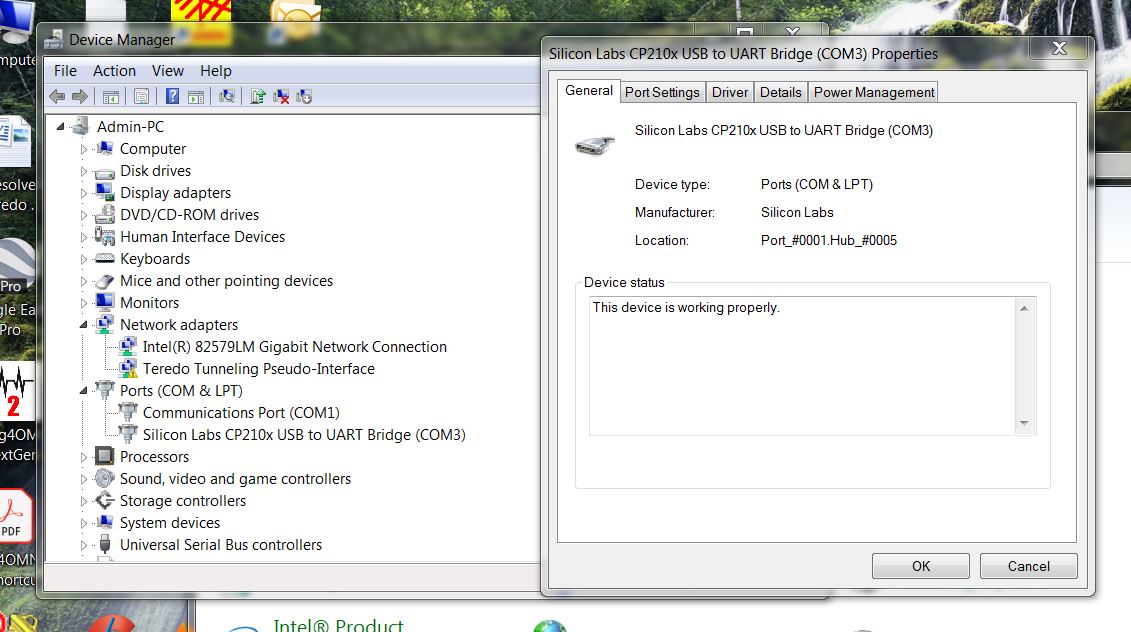Click the Human Interface Devices category icon

(x=105, y=237)
